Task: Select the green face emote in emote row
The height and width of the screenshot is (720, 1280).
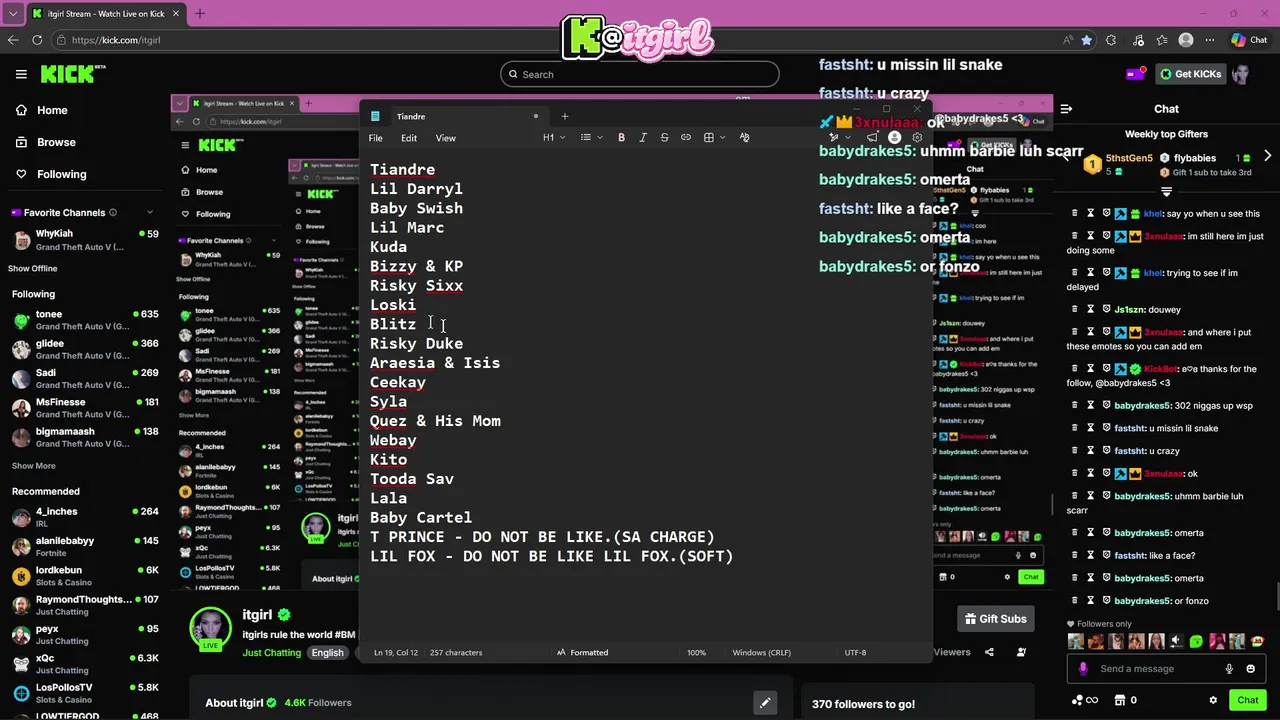Action: click(x=1196, y=641)
